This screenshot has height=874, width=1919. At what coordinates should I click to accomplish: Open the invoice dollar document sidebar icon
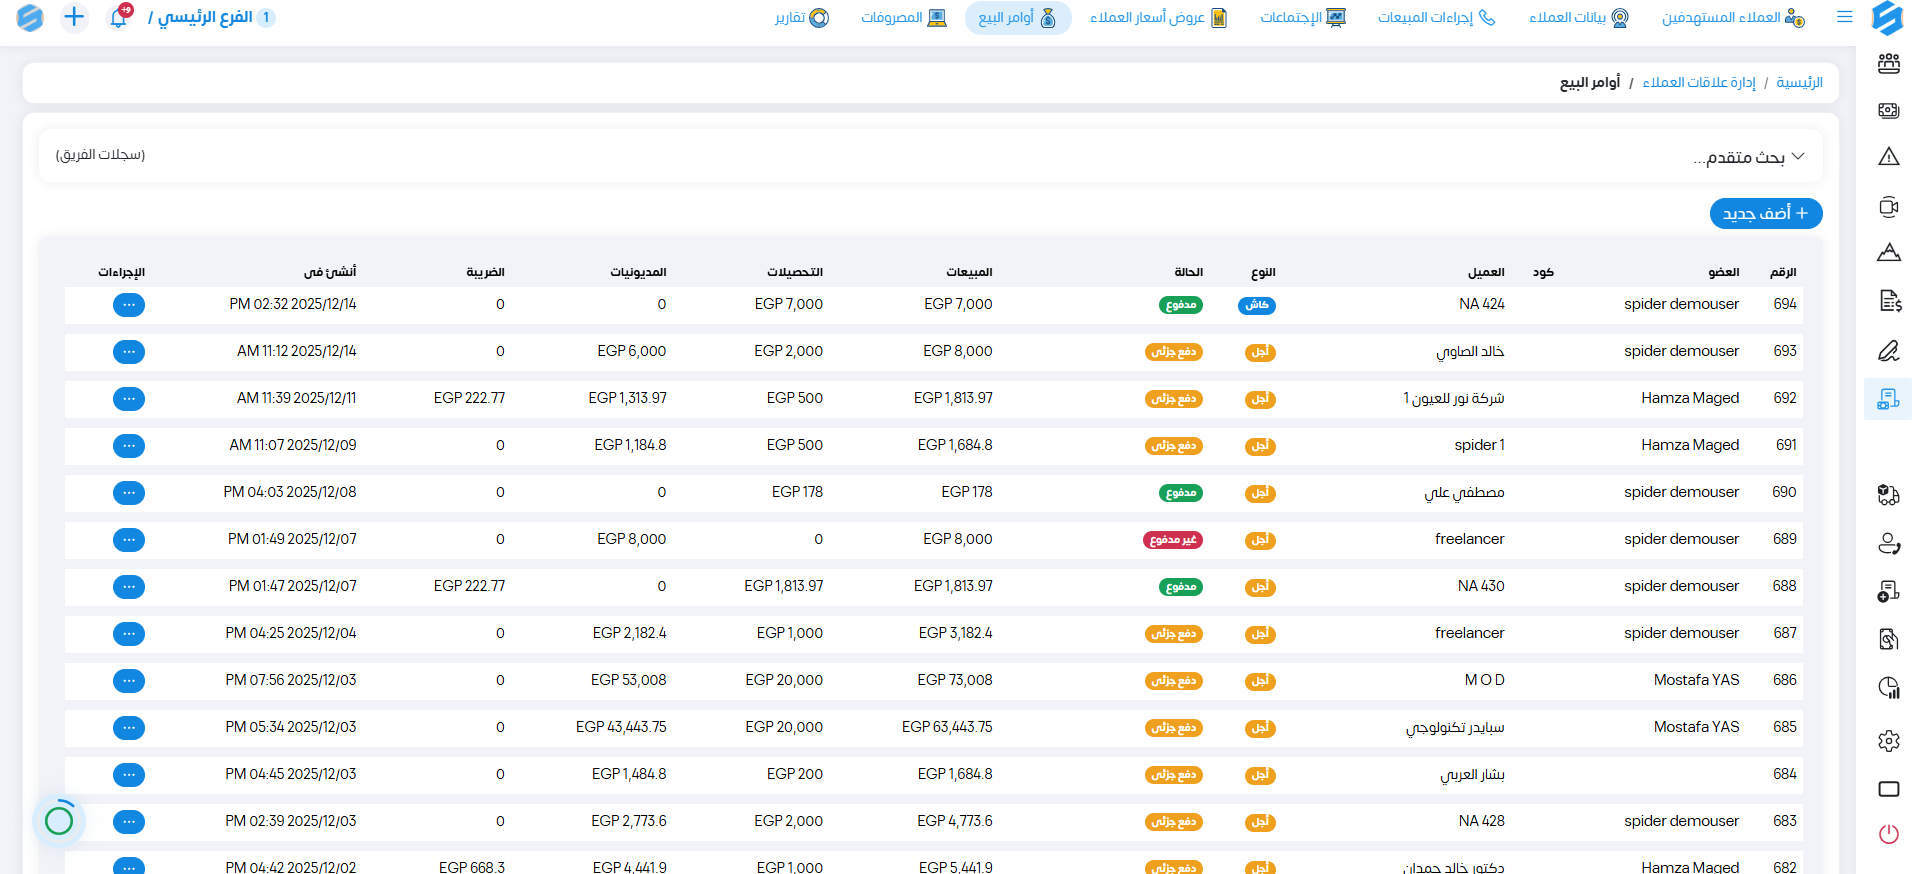pos(1888,301)
